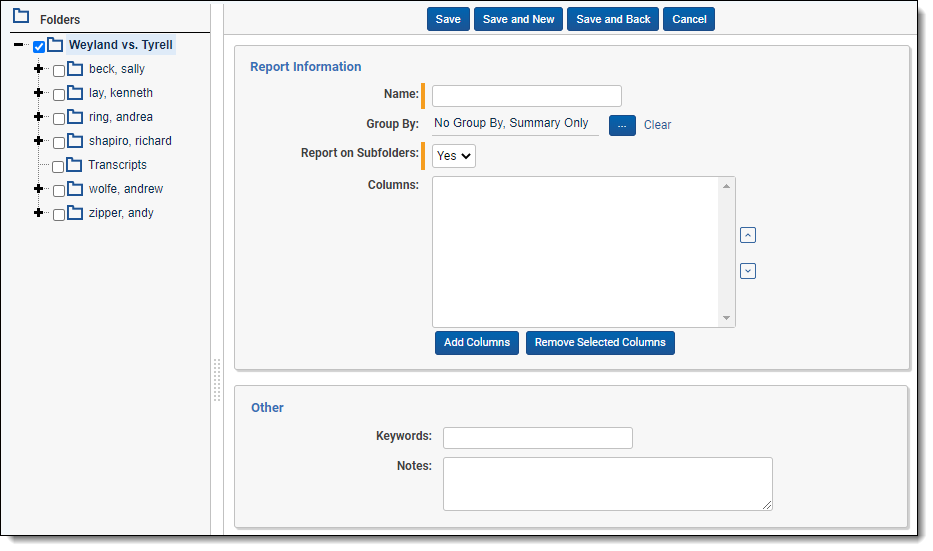Uncheck the Weyland vs. Tyrell checkbox
The height and width of the screenshot is (551, 933).
point(39,46)
